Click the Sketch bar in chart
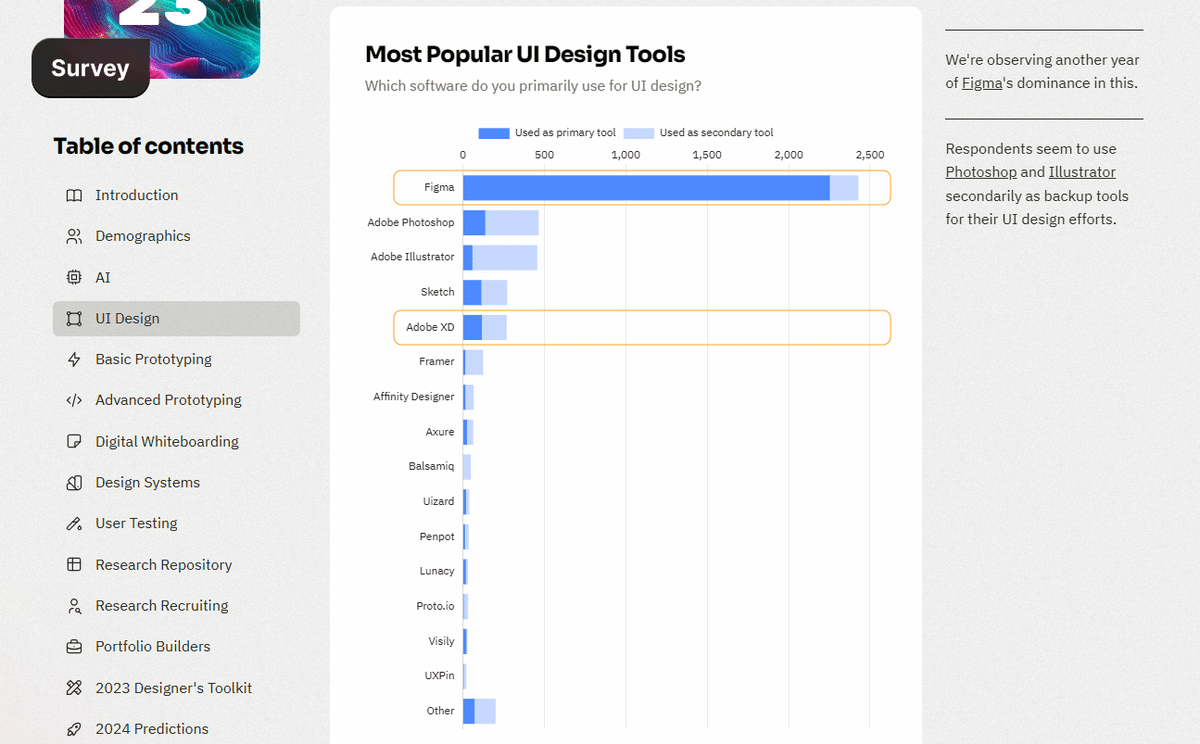 (x=485, y=292)
